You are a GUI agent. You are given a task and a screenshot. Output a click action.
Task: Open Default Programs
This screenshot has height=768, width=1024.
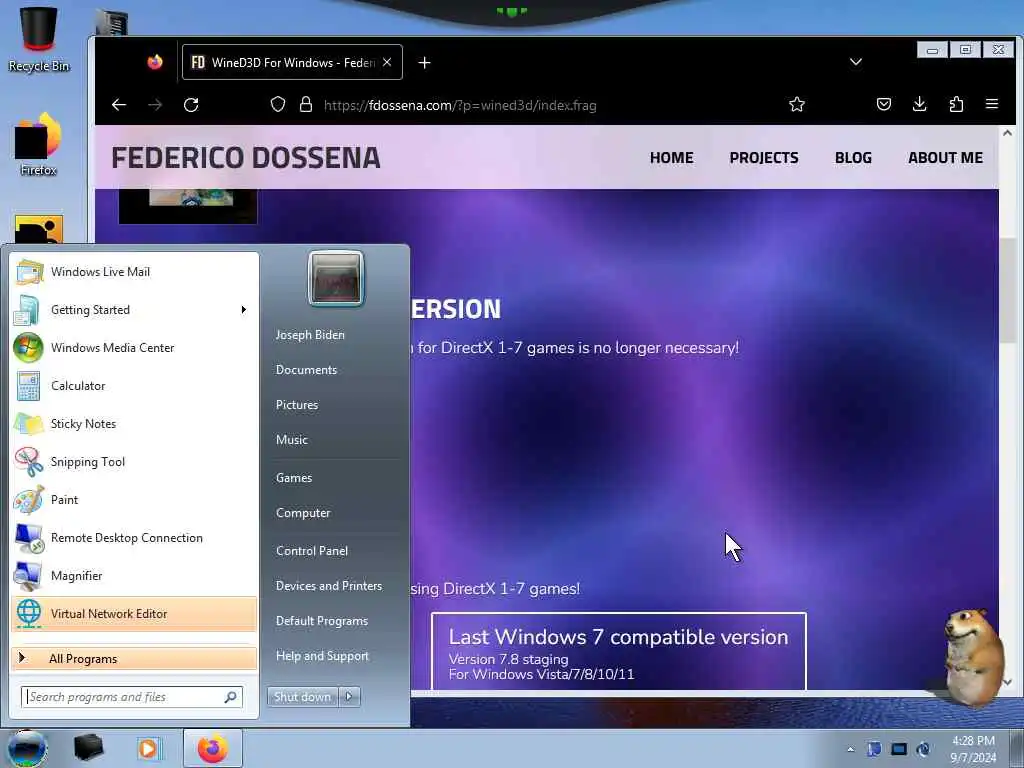click(321, 621)
